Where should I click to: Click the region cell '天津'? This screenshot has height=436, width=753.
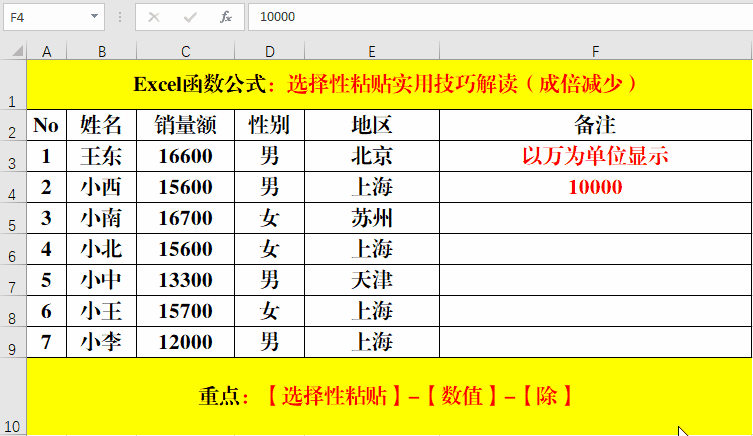[x=372, y=280]
